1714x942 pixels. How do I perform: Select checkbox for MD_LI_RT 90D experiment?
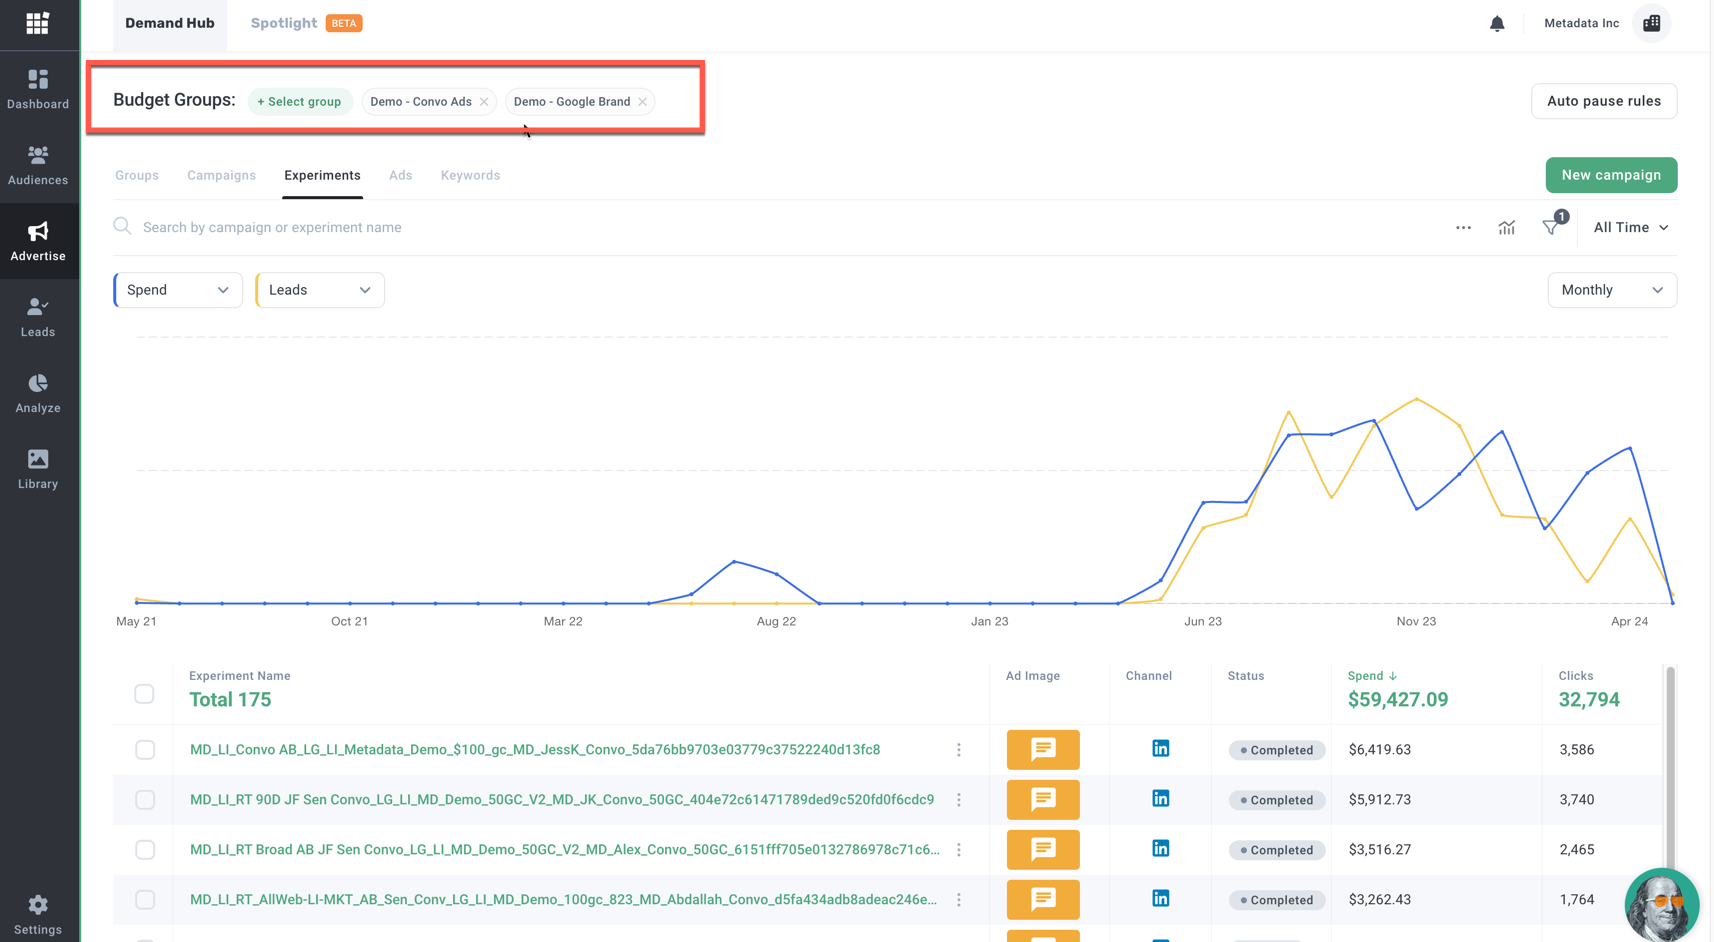[x=145, y=800]
